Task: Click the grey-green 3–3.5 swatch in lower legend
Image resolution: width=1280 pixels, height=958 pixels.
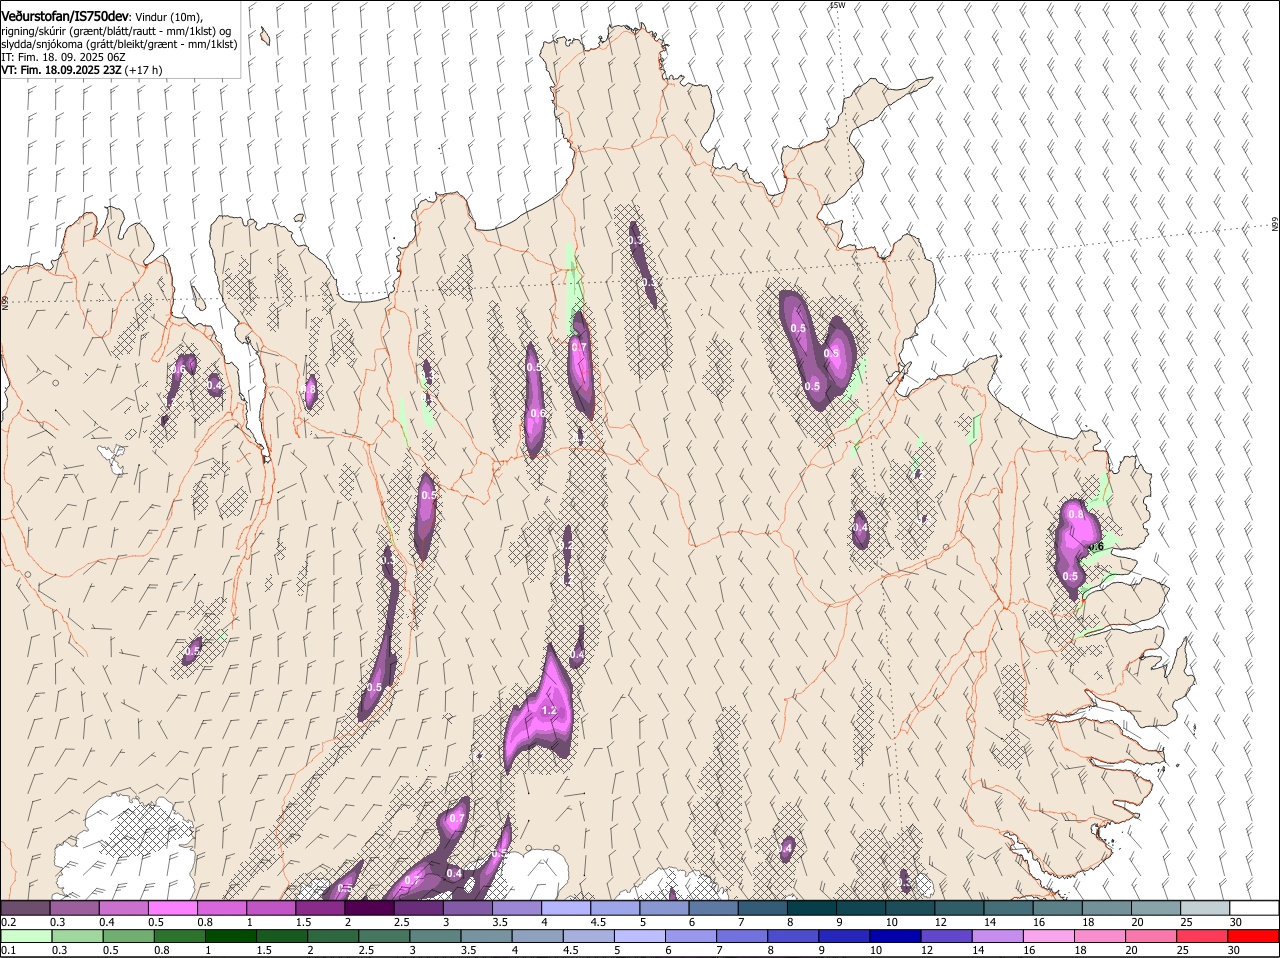Action: [x=435, y=936]
